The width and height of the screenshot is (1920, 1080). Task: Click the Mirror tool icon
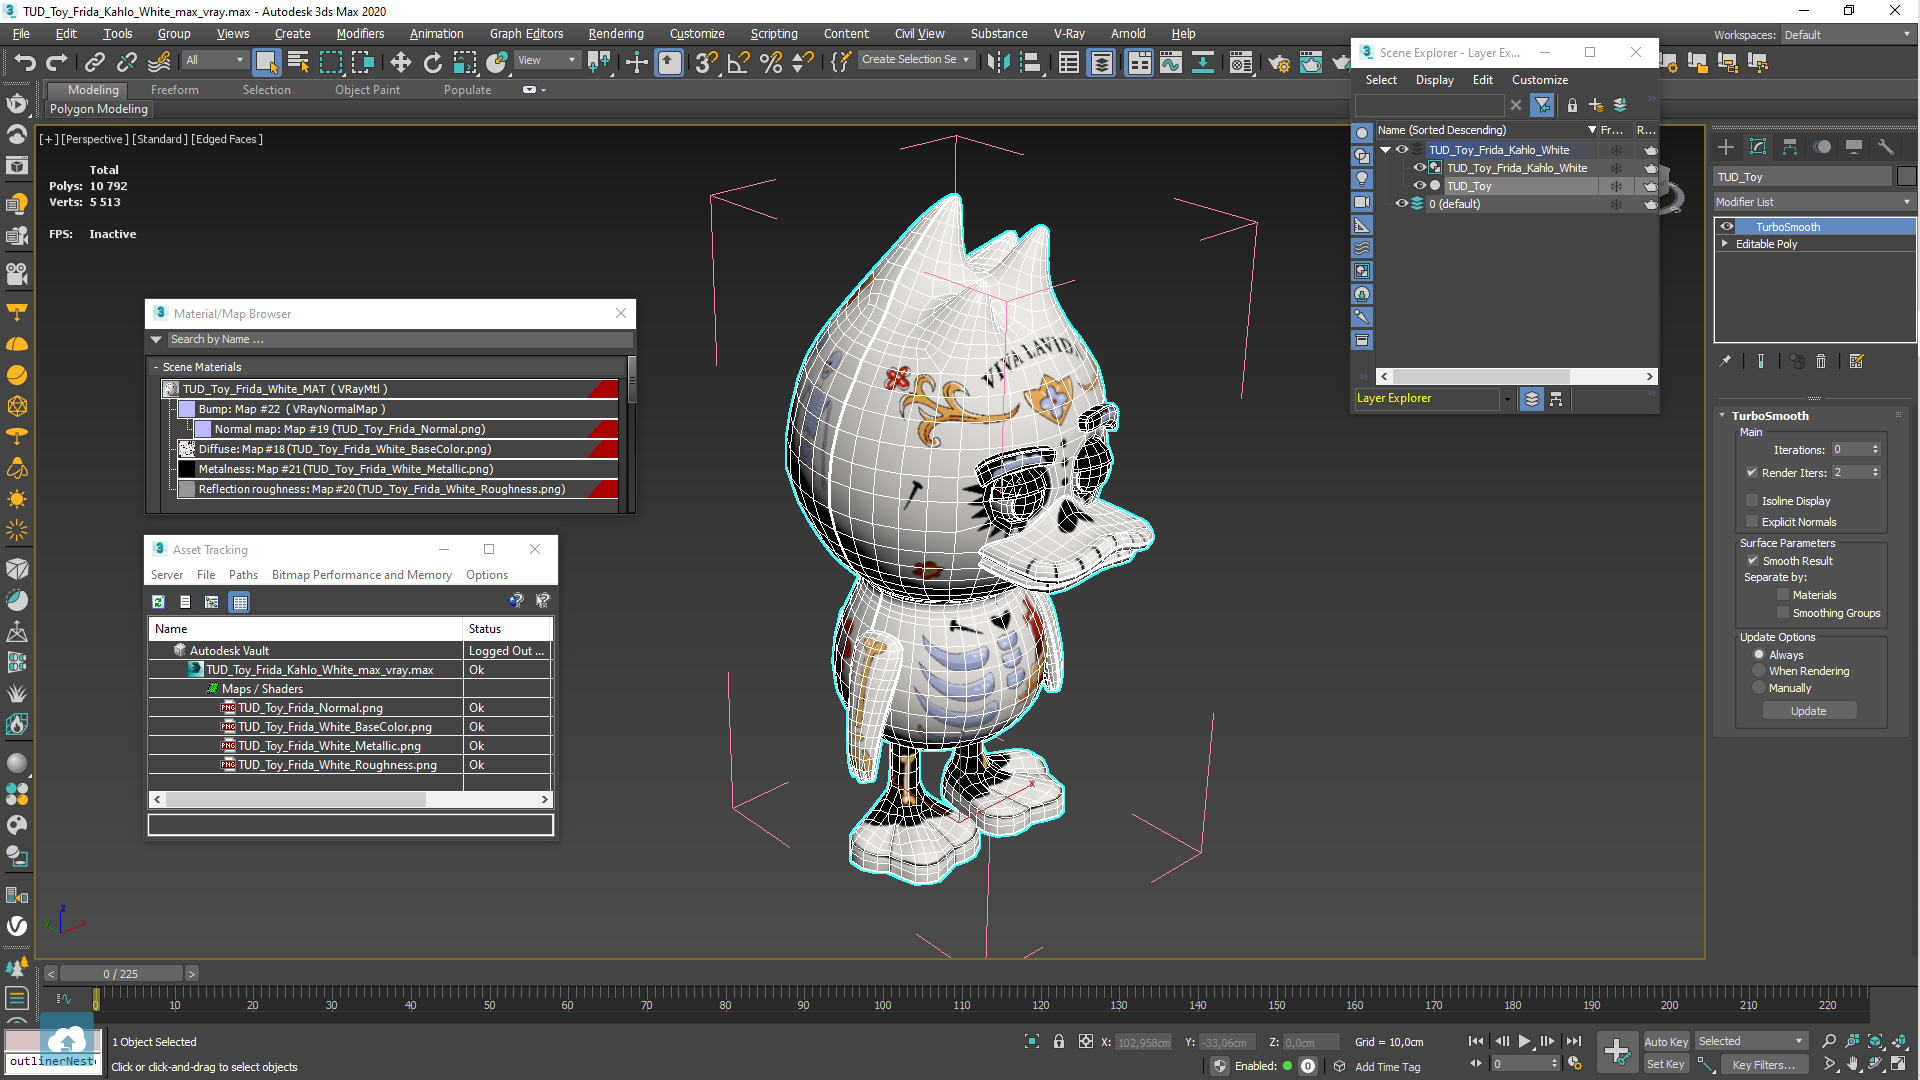click(998, 62)
